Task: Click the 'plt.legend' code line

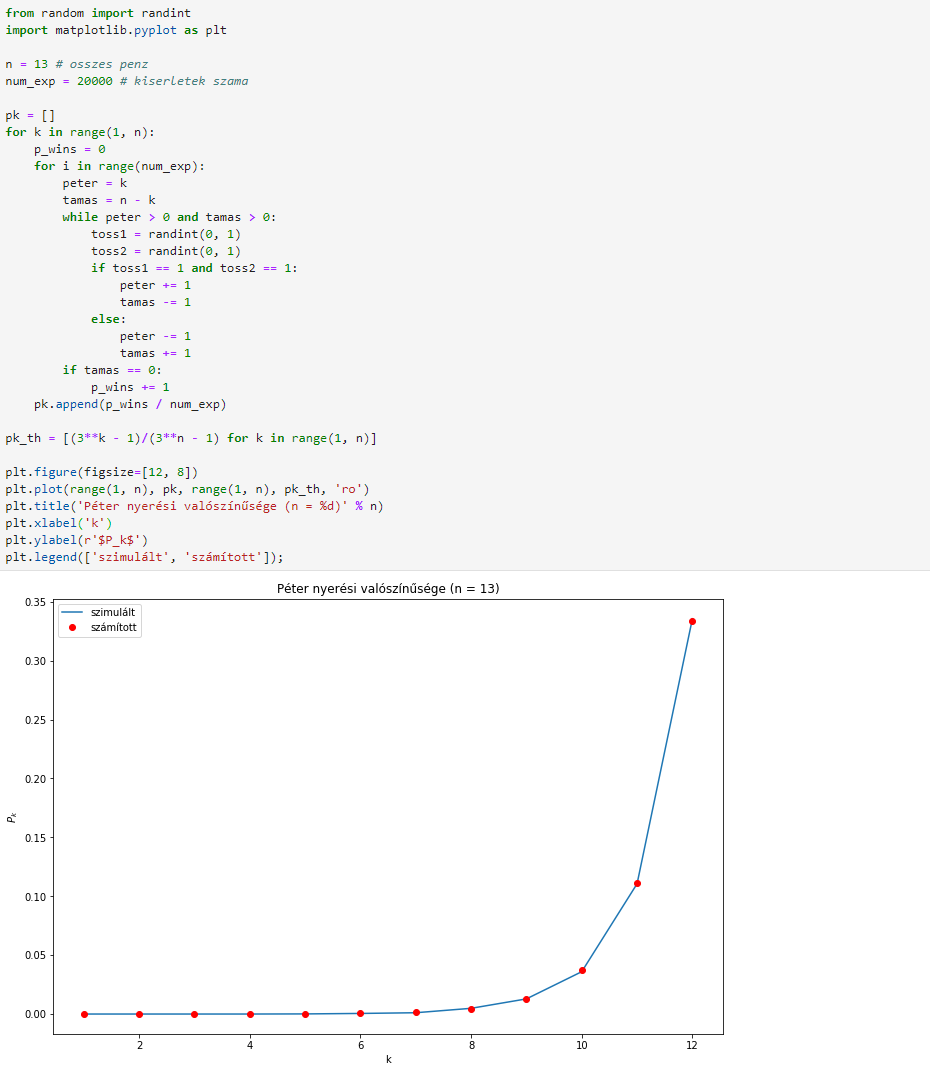Action: tap(144, 557)
